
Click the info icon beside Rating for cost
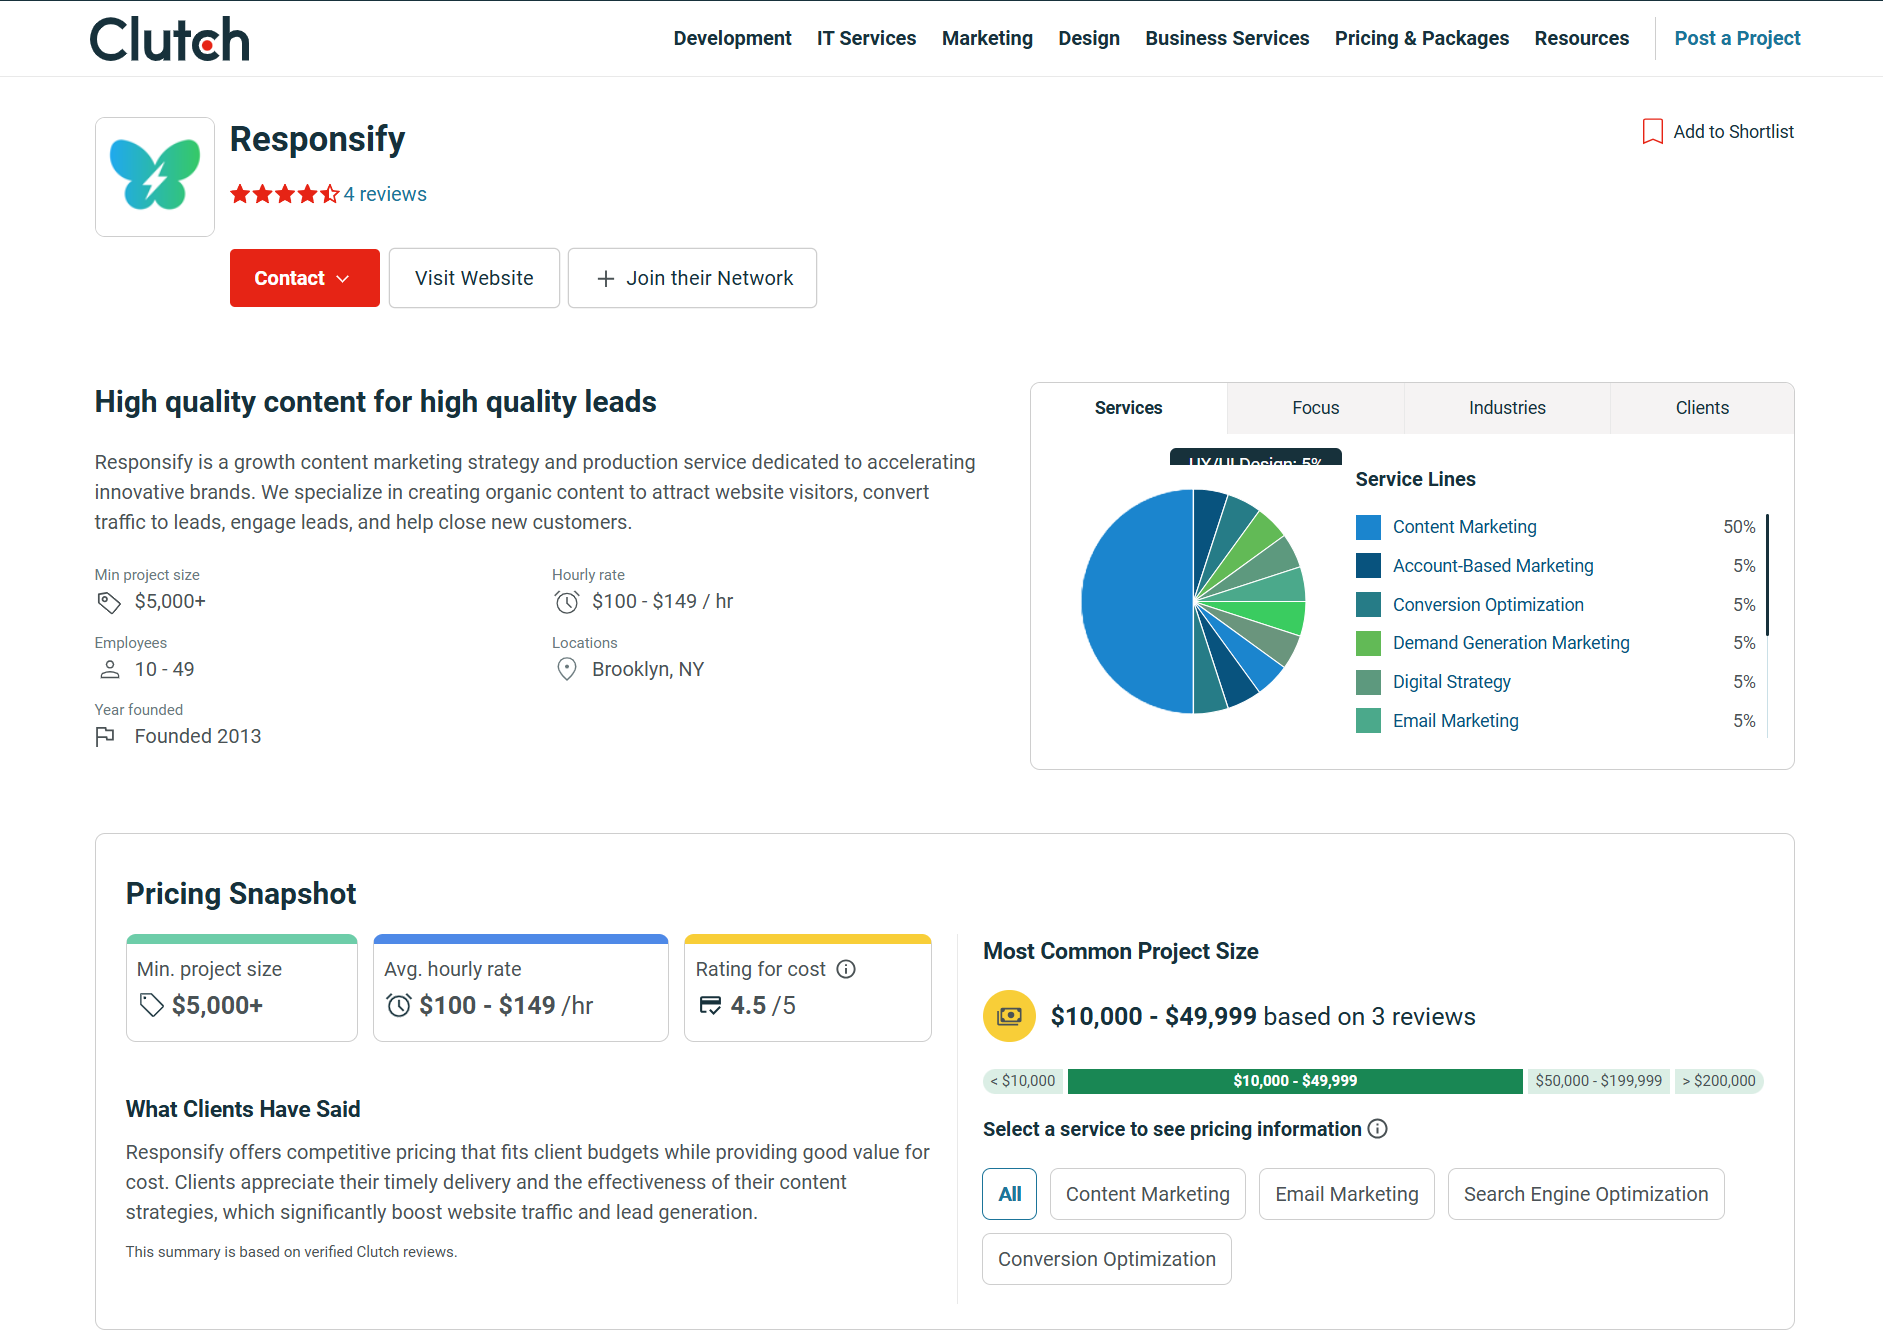tap(846, 969)
